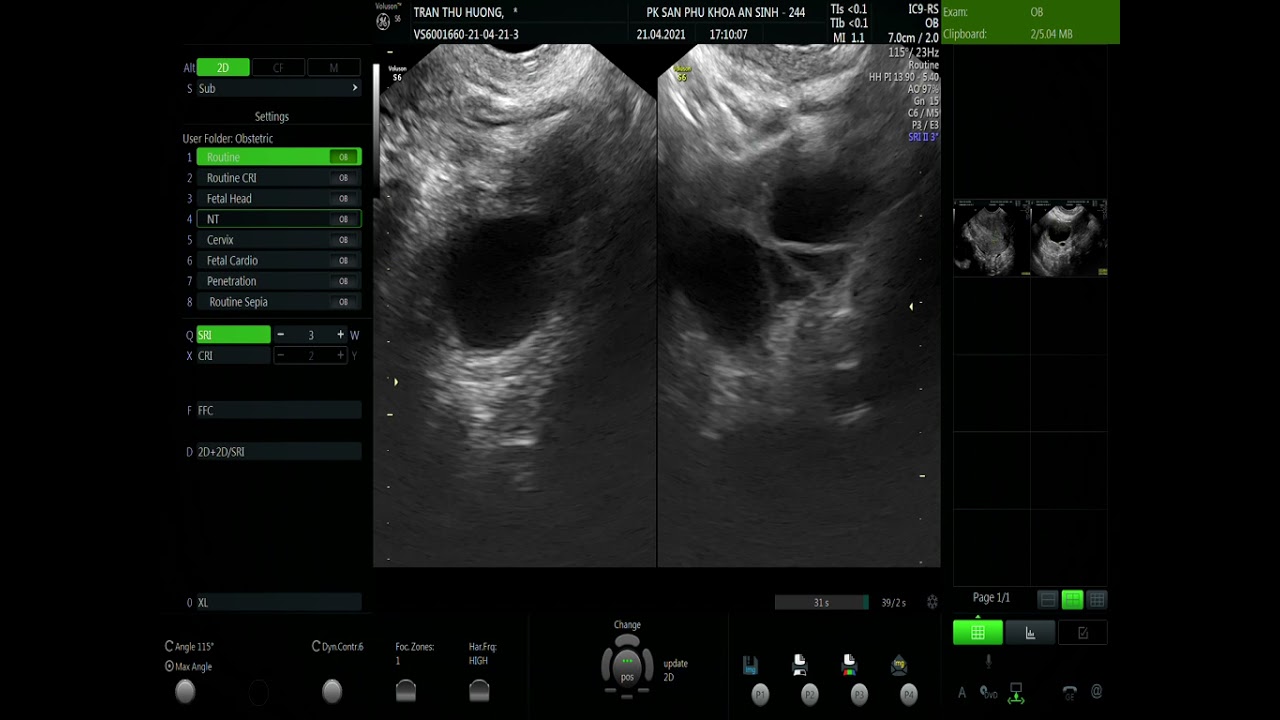Click the Dyn.Contr.6 knob
The height and width of the screenshot is (720, 1280).
[x=332, y=691]
